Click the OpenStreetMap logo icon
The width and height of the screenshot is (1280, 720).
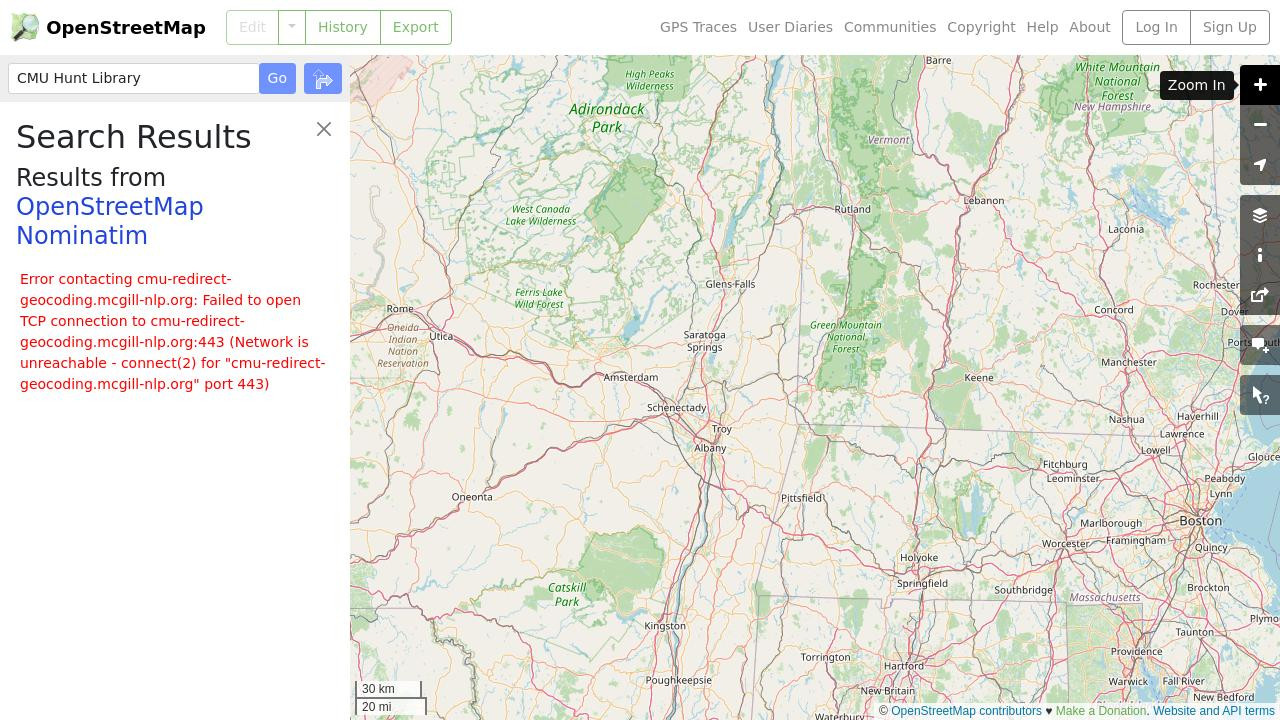[25, 27]
